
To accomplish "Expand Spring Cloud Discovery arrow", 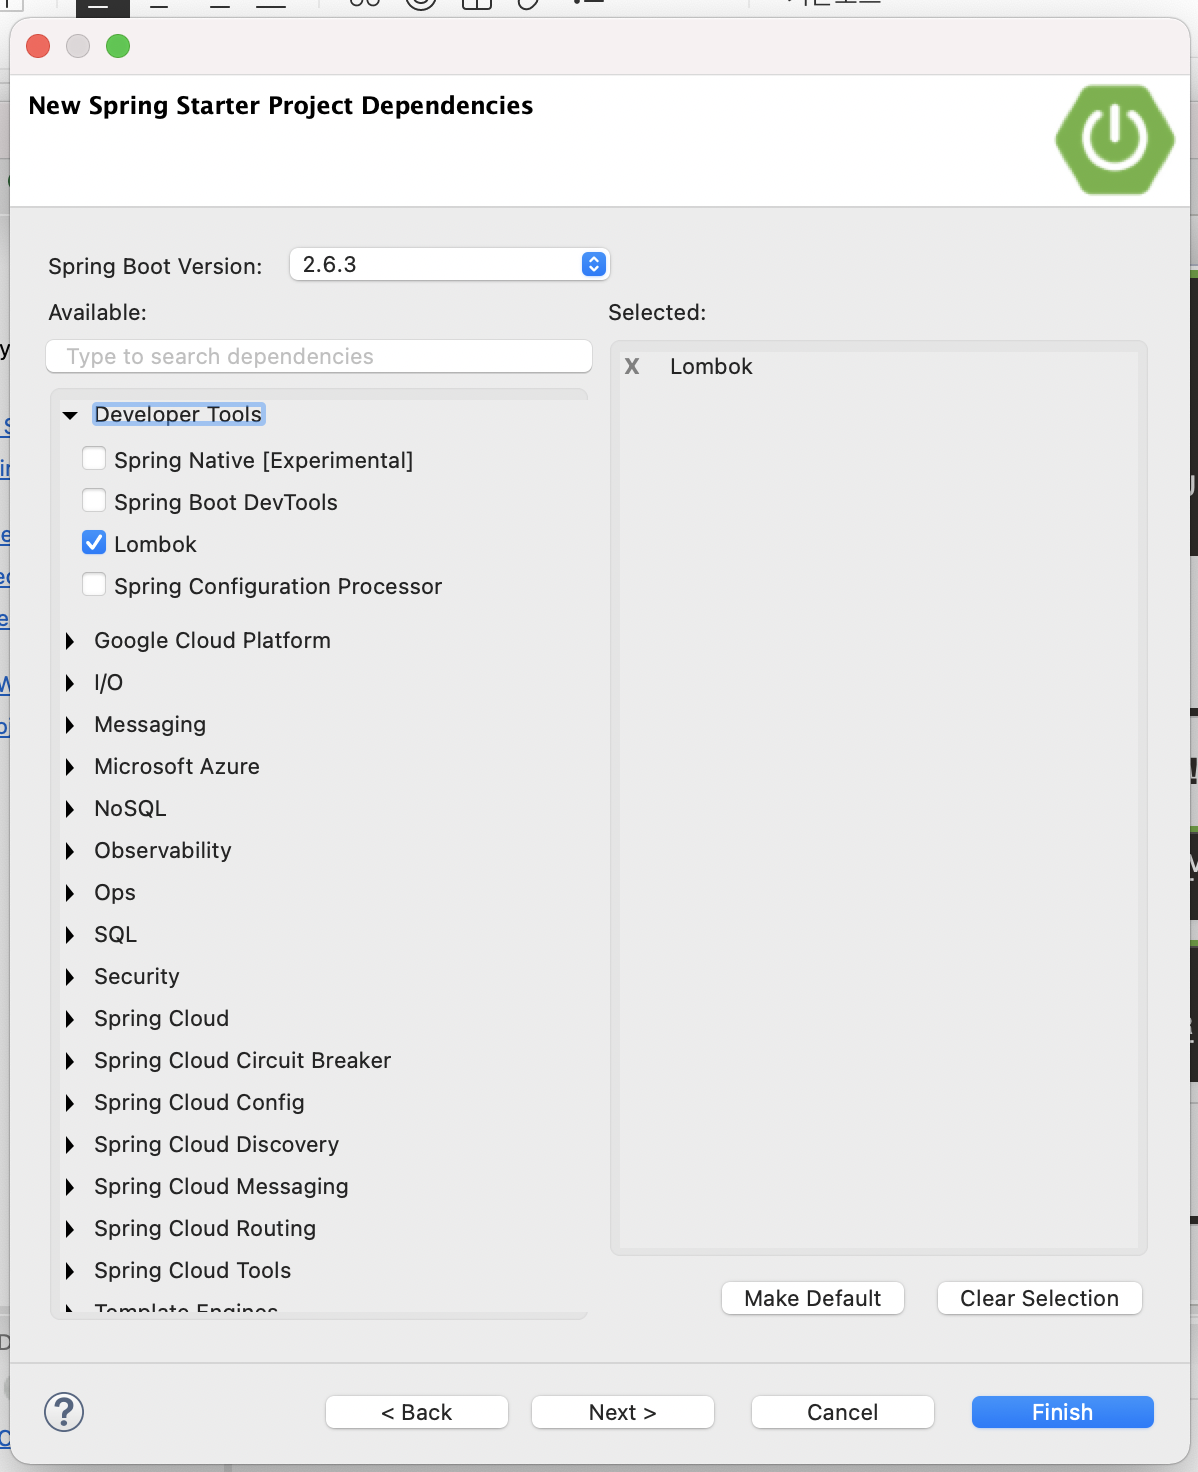I will (x=70, y=1145).
